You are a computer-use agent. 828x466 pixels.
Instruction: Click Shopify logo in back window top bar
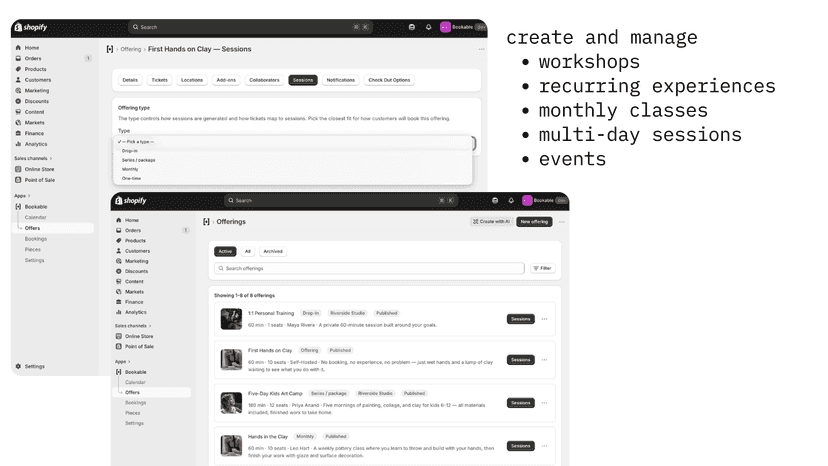click(31, 27)
